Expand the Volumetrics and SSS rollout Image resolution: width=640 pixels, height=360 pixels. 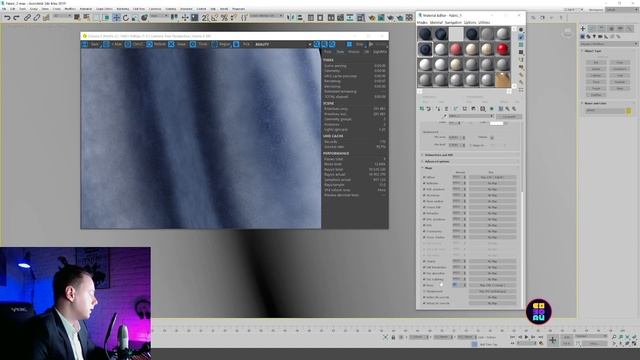pos(470,155)
